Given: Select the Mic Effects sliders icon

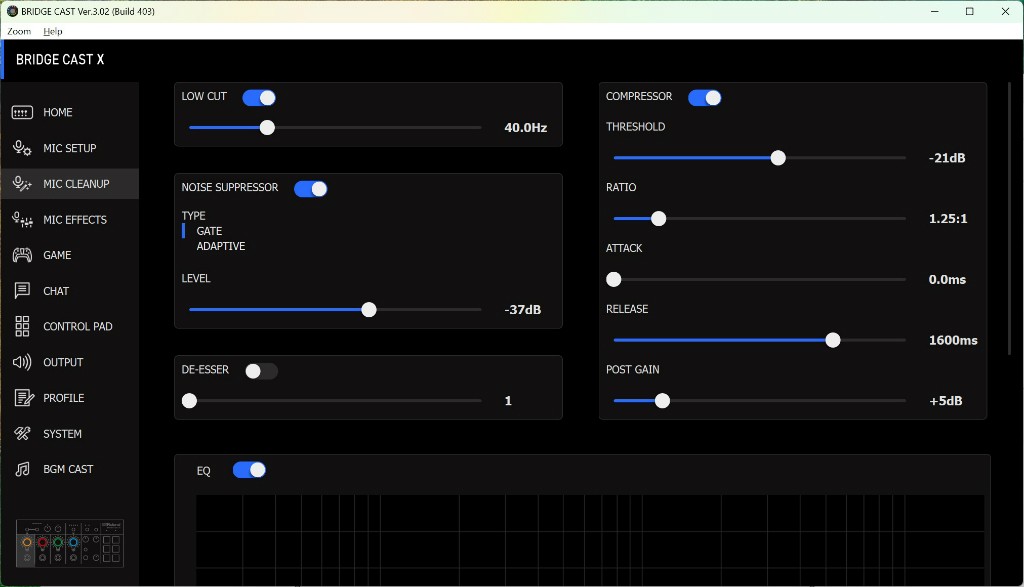Looking at the screenshot, I should (x=22, y=220).
